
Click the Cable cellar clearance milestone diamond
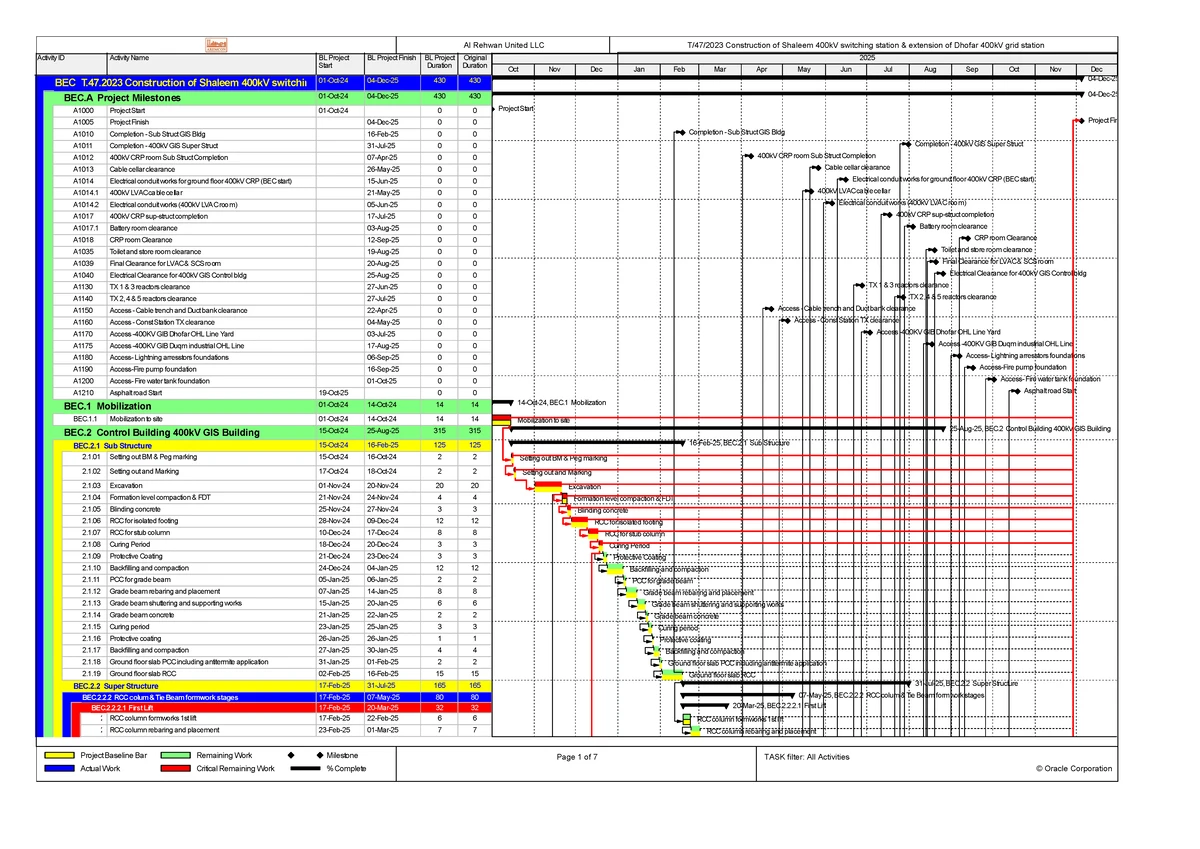click(820, 167)
